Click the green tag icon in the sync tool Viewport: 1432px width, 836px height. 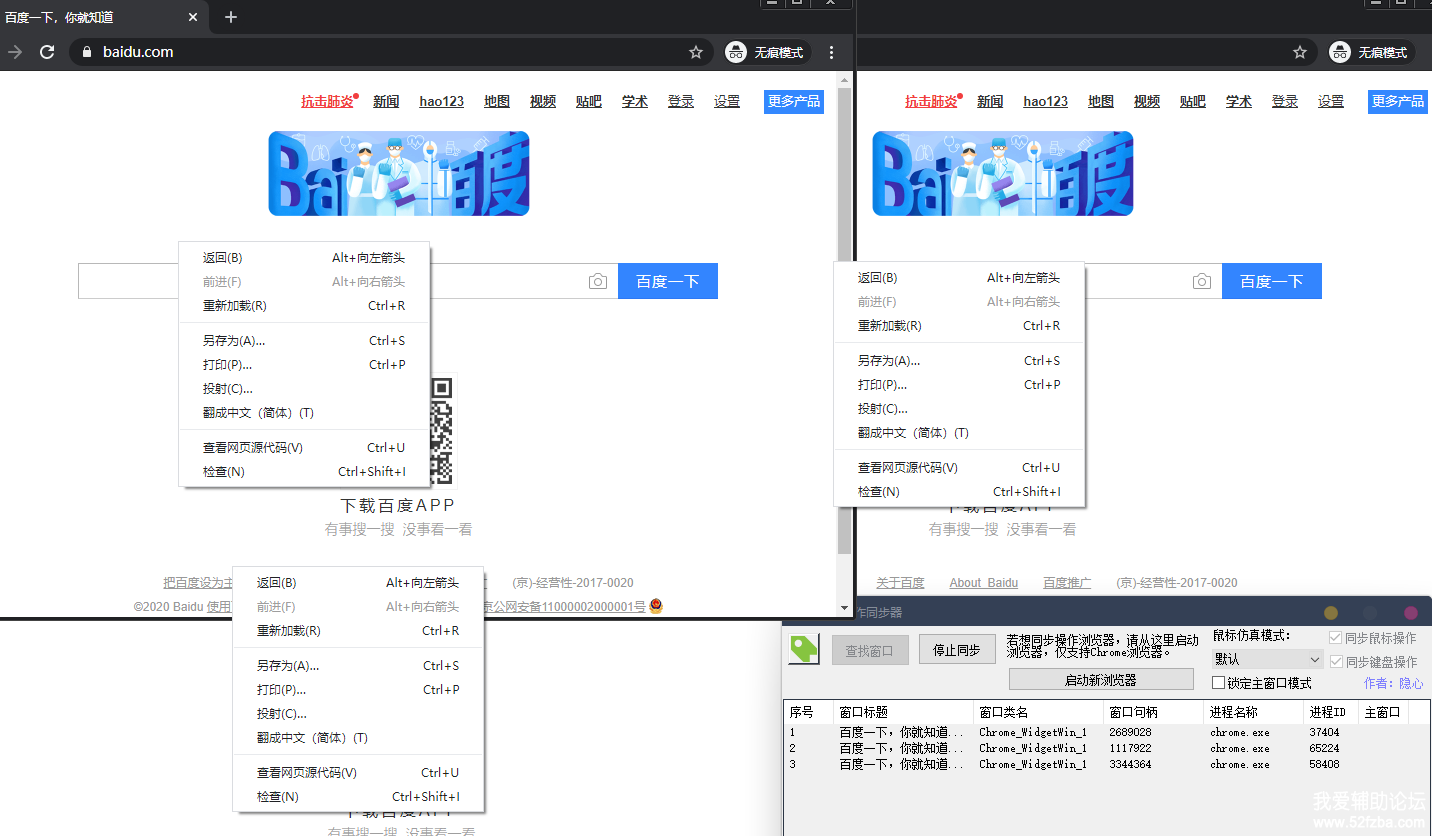pyautogui.click(x=804, y=649)
